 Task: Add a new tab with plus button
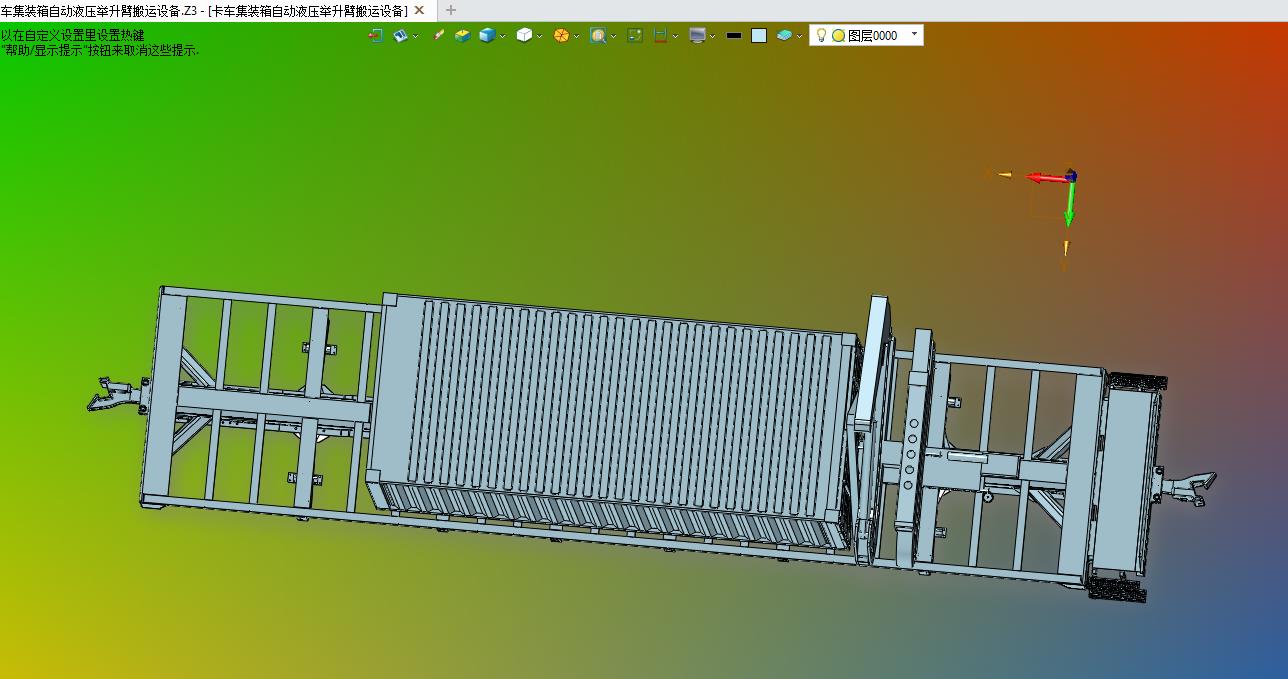click(451, 10)
